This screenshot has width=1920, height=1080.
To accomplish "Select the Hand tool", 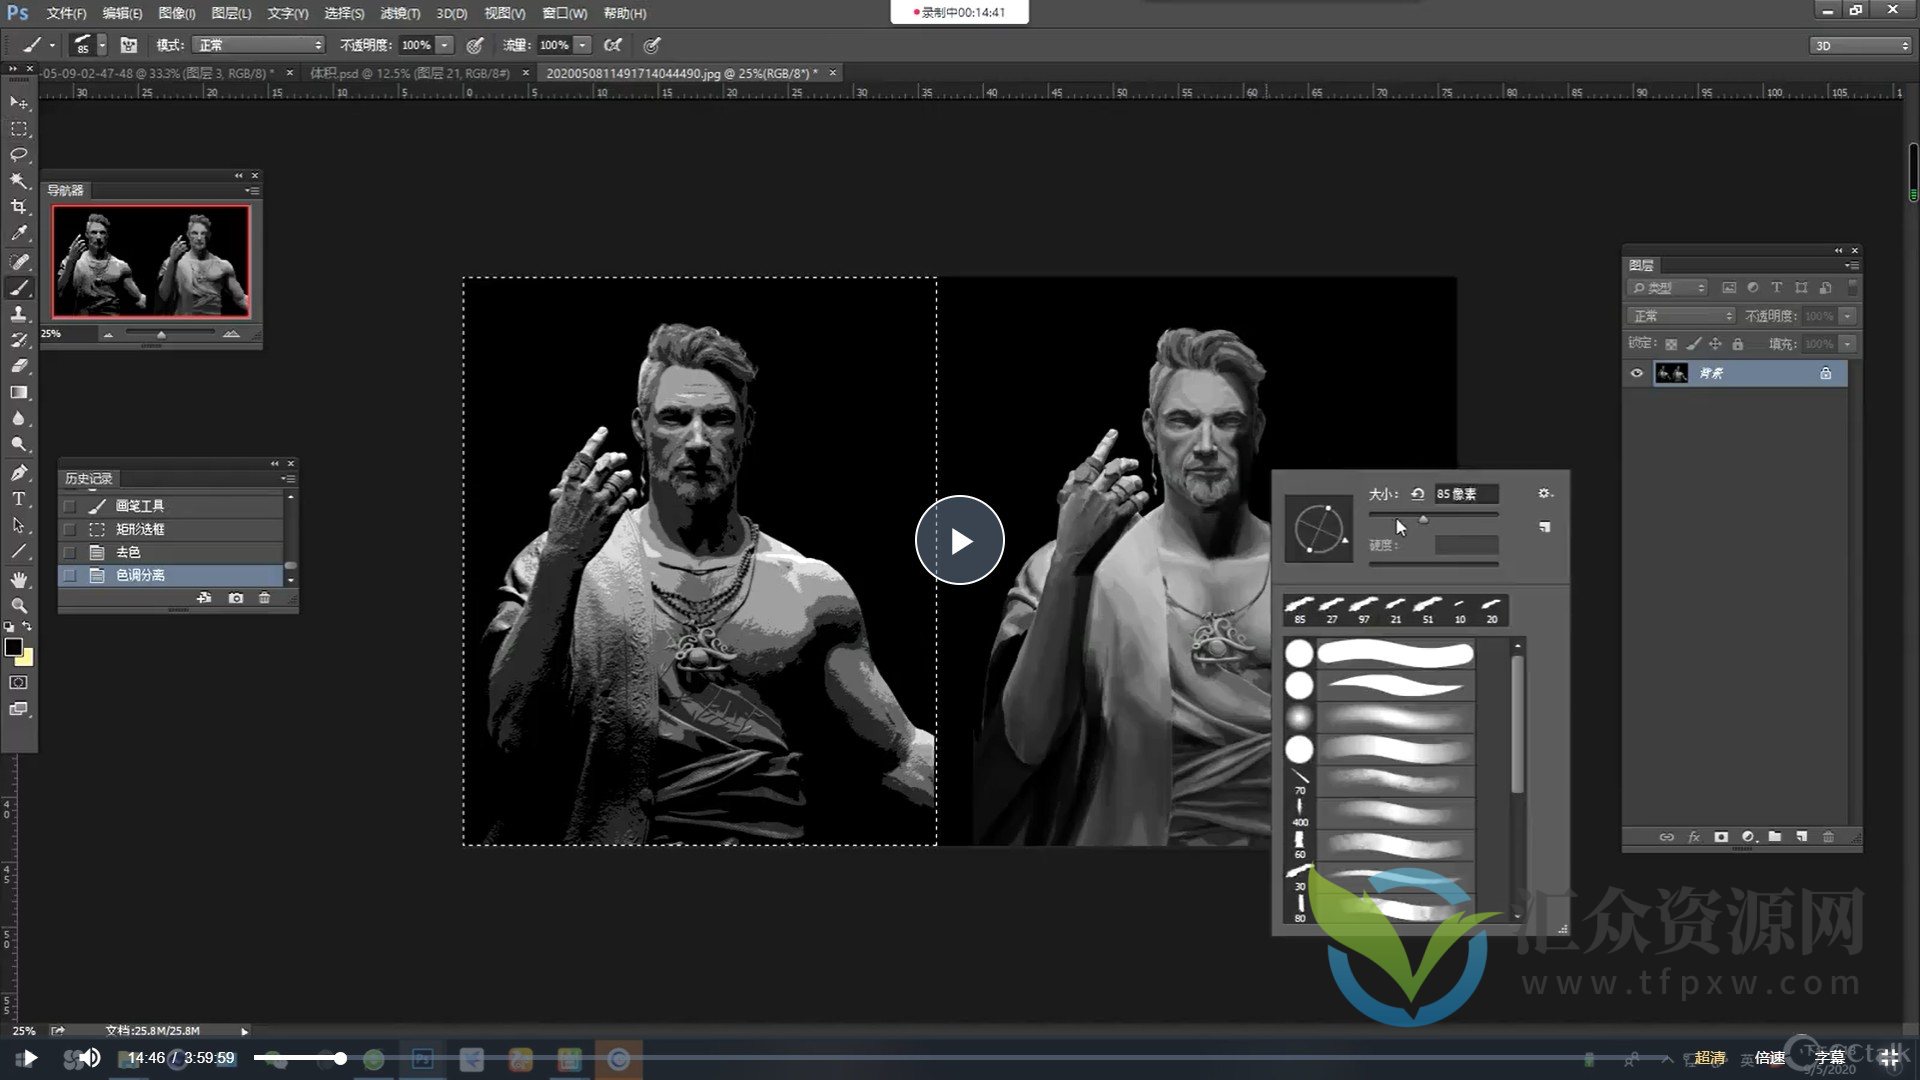I will pos(18,579).
